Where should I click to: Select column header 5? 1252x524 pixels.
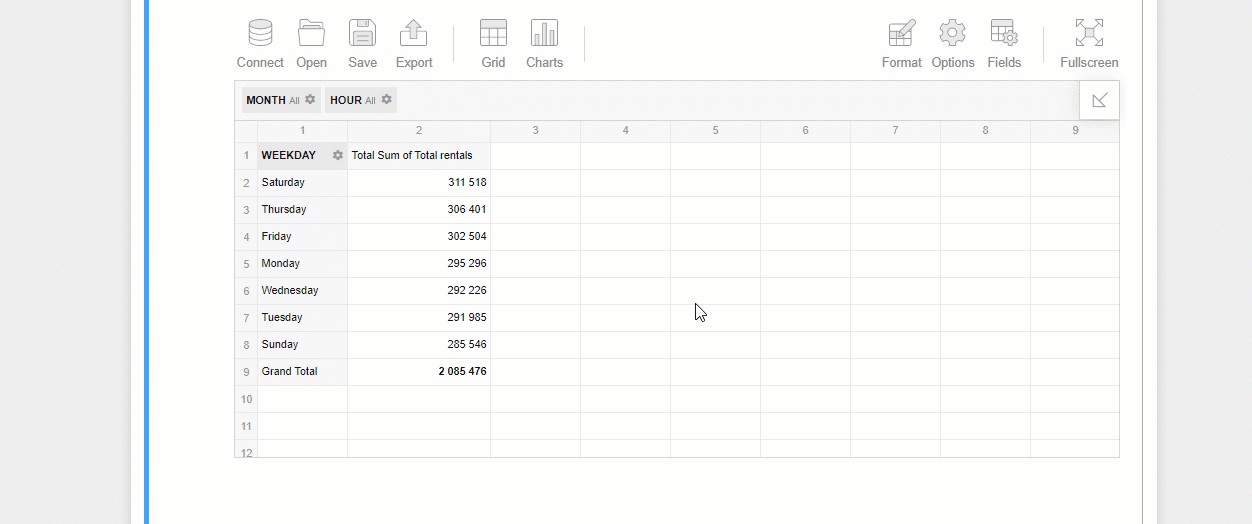(715, 131)
